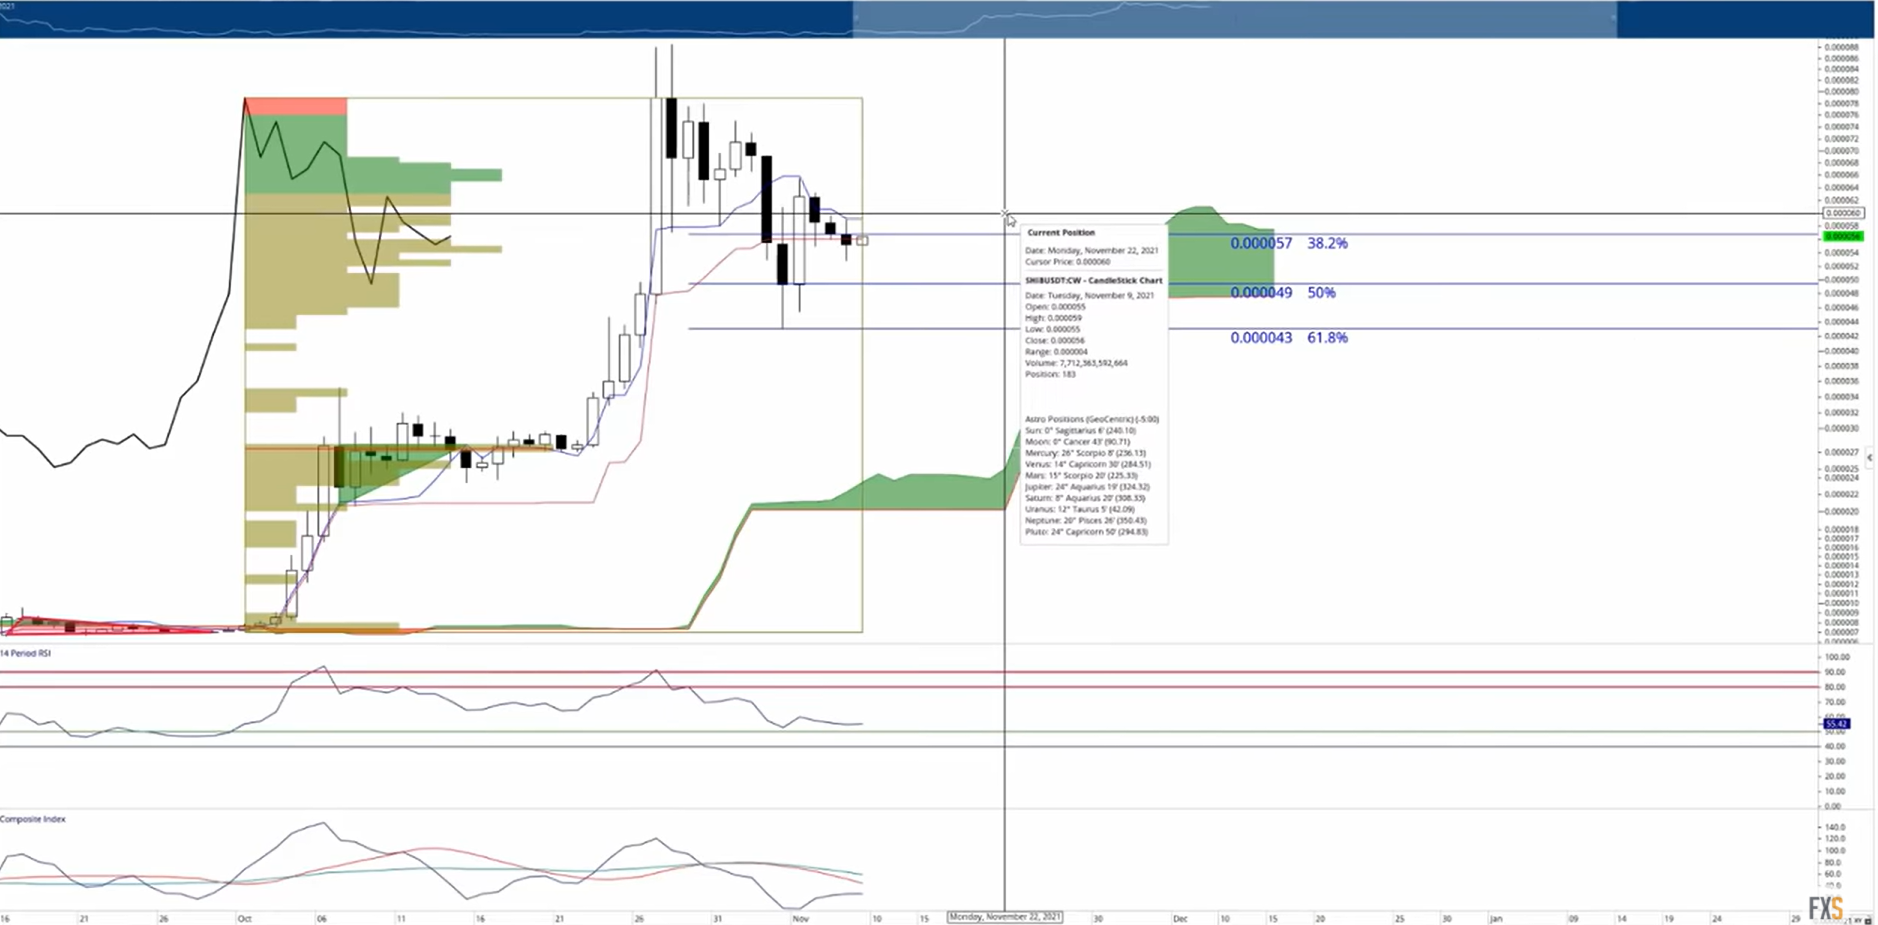Click the SHIBUSDT:CW - CandleStick Chart title in the tooltip
The image size is (1878, 925).
1093,281
